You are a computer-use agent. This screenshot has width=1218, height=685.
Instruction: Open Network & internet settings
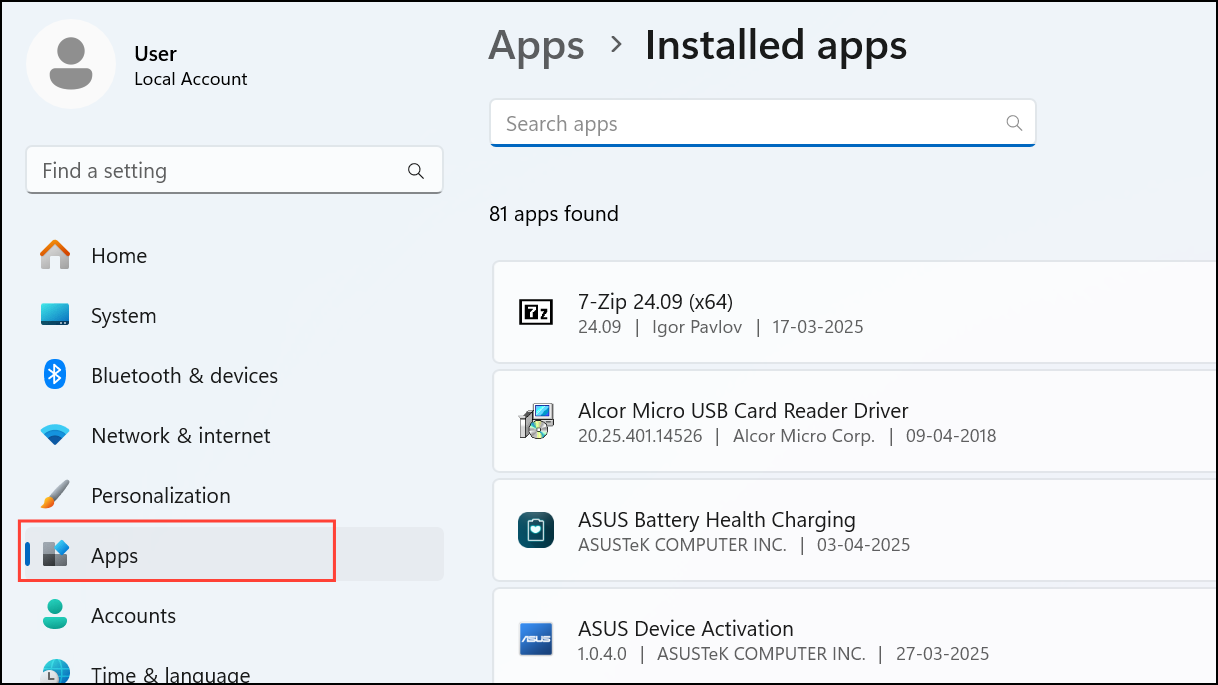coord(234,436)
